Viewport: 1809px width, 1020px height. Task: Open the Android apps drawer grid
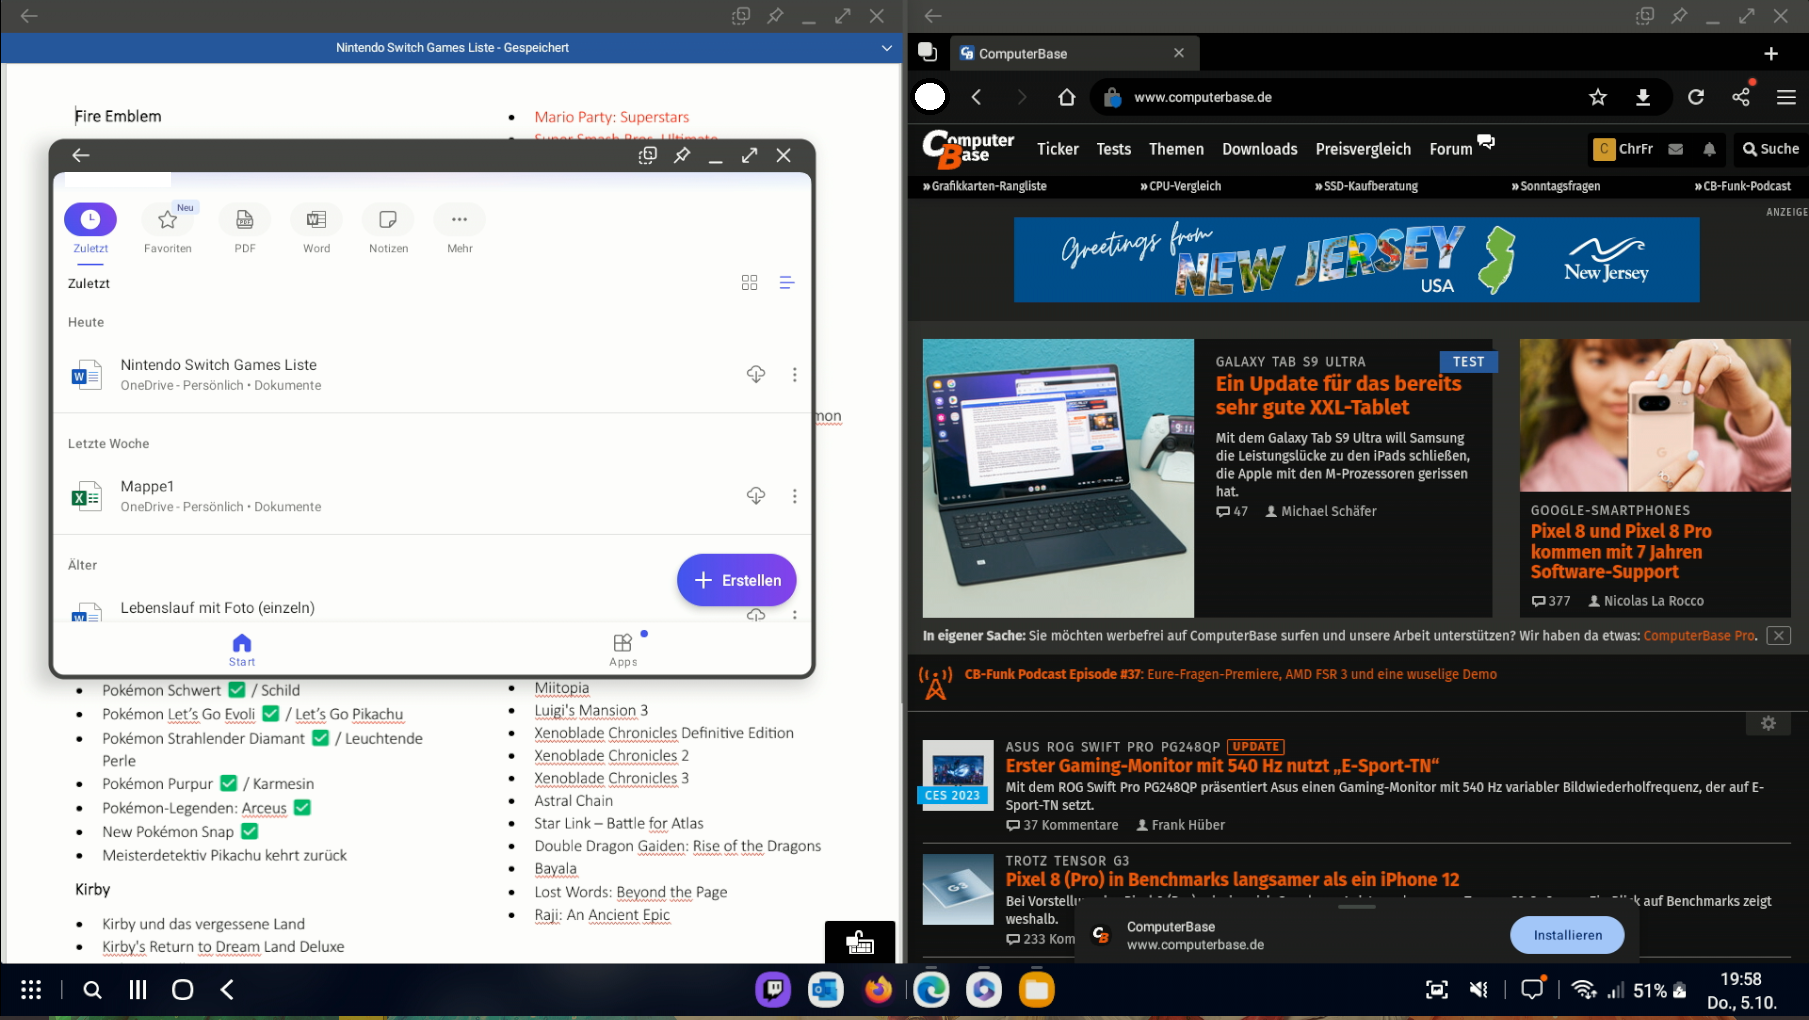click(31, 990)
